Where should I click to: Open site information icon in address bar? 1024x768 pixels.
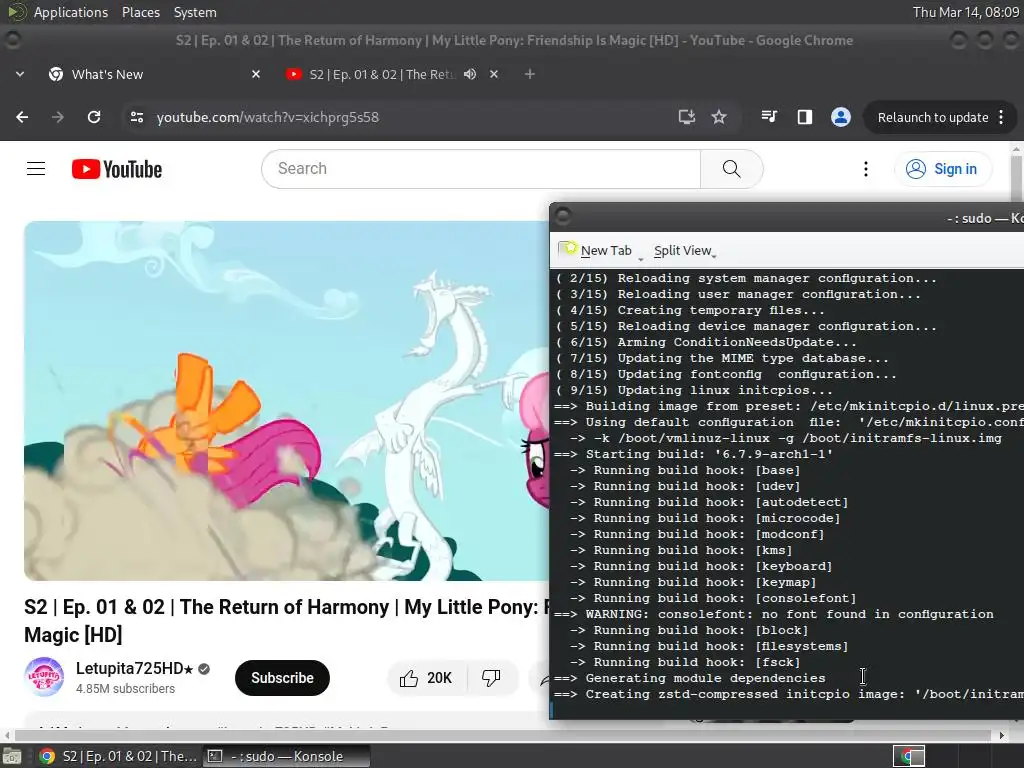pyautogui.click(x=136, y=117)
